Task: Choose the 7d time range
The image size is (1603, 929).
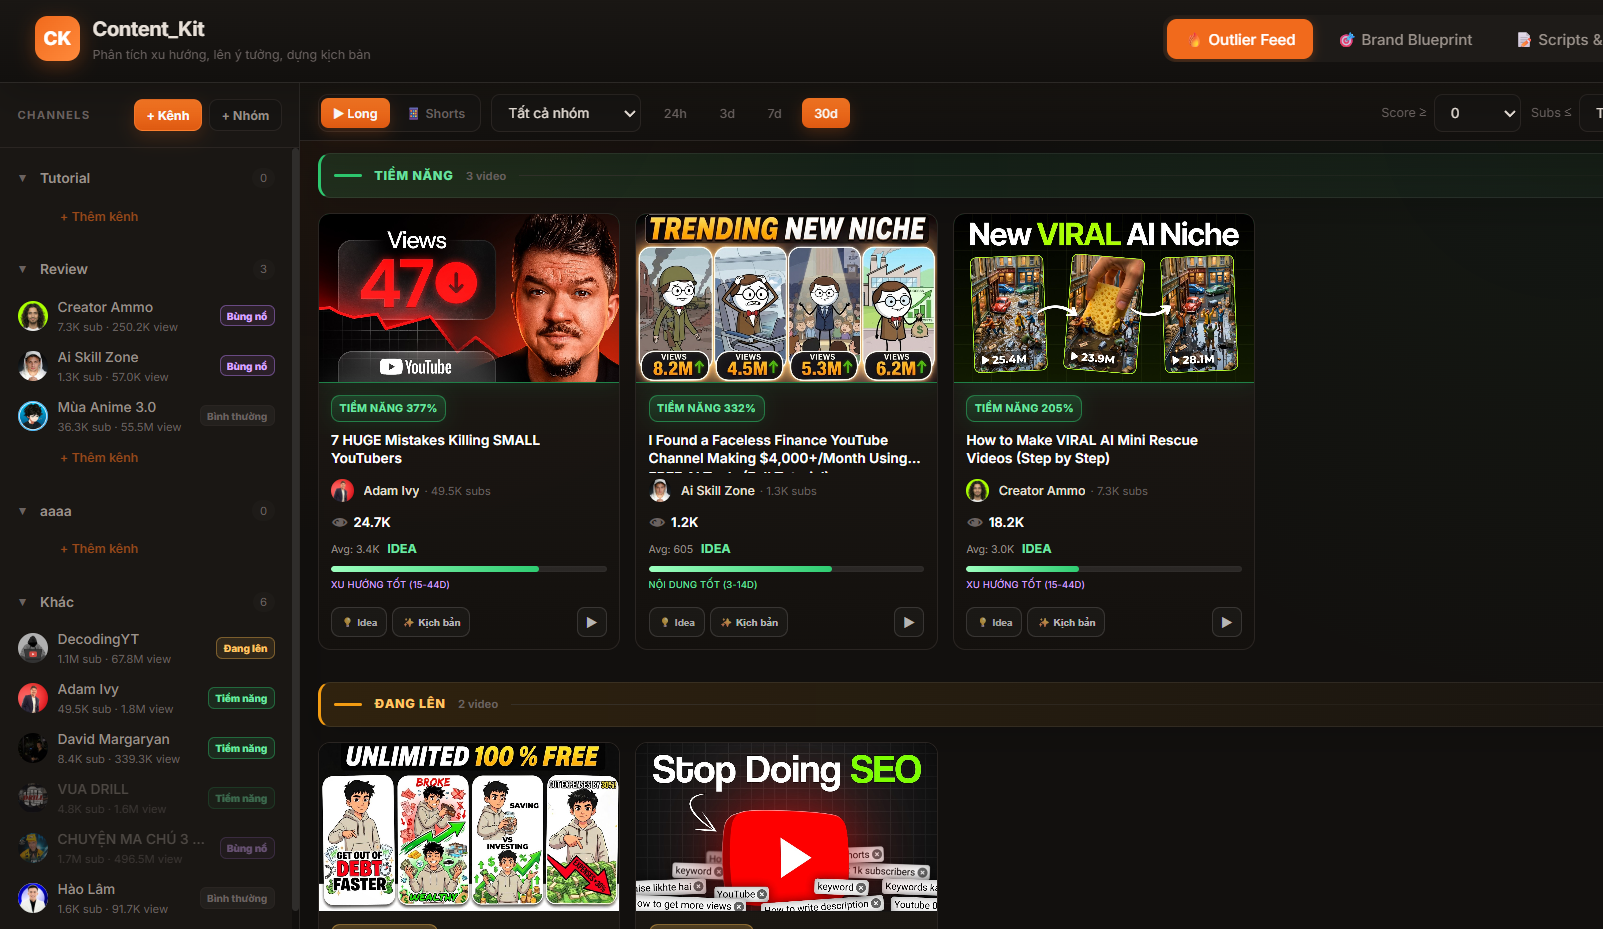Action: point(774,114)
